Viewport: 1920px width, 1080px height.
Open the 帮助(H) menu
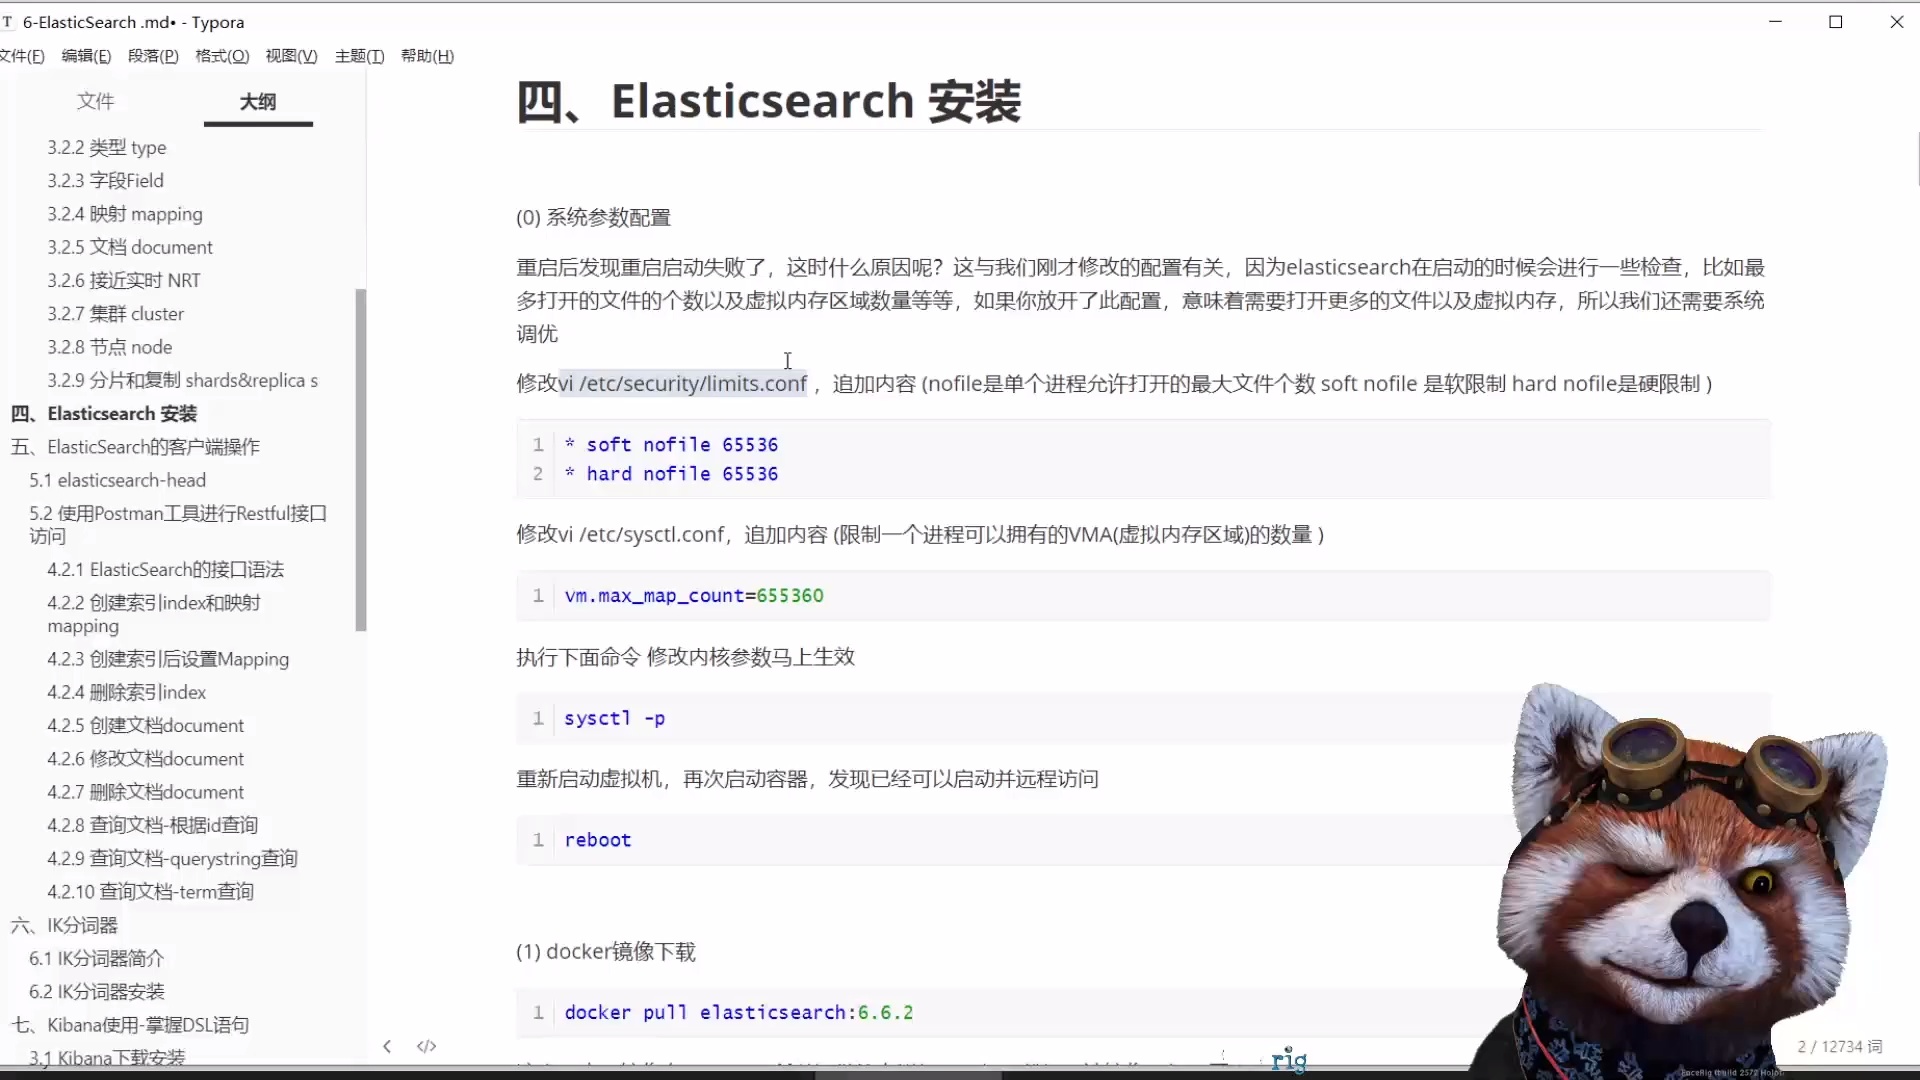tap(427, 56)
